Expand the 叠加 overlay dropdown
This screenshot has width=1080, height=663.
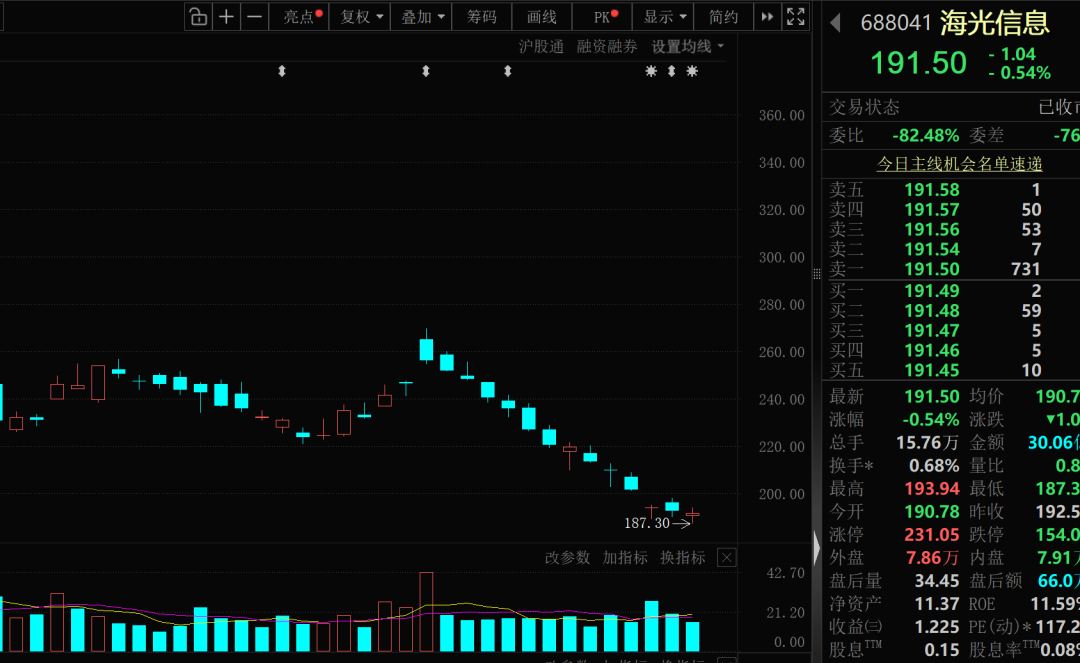[x=421, y=17]
